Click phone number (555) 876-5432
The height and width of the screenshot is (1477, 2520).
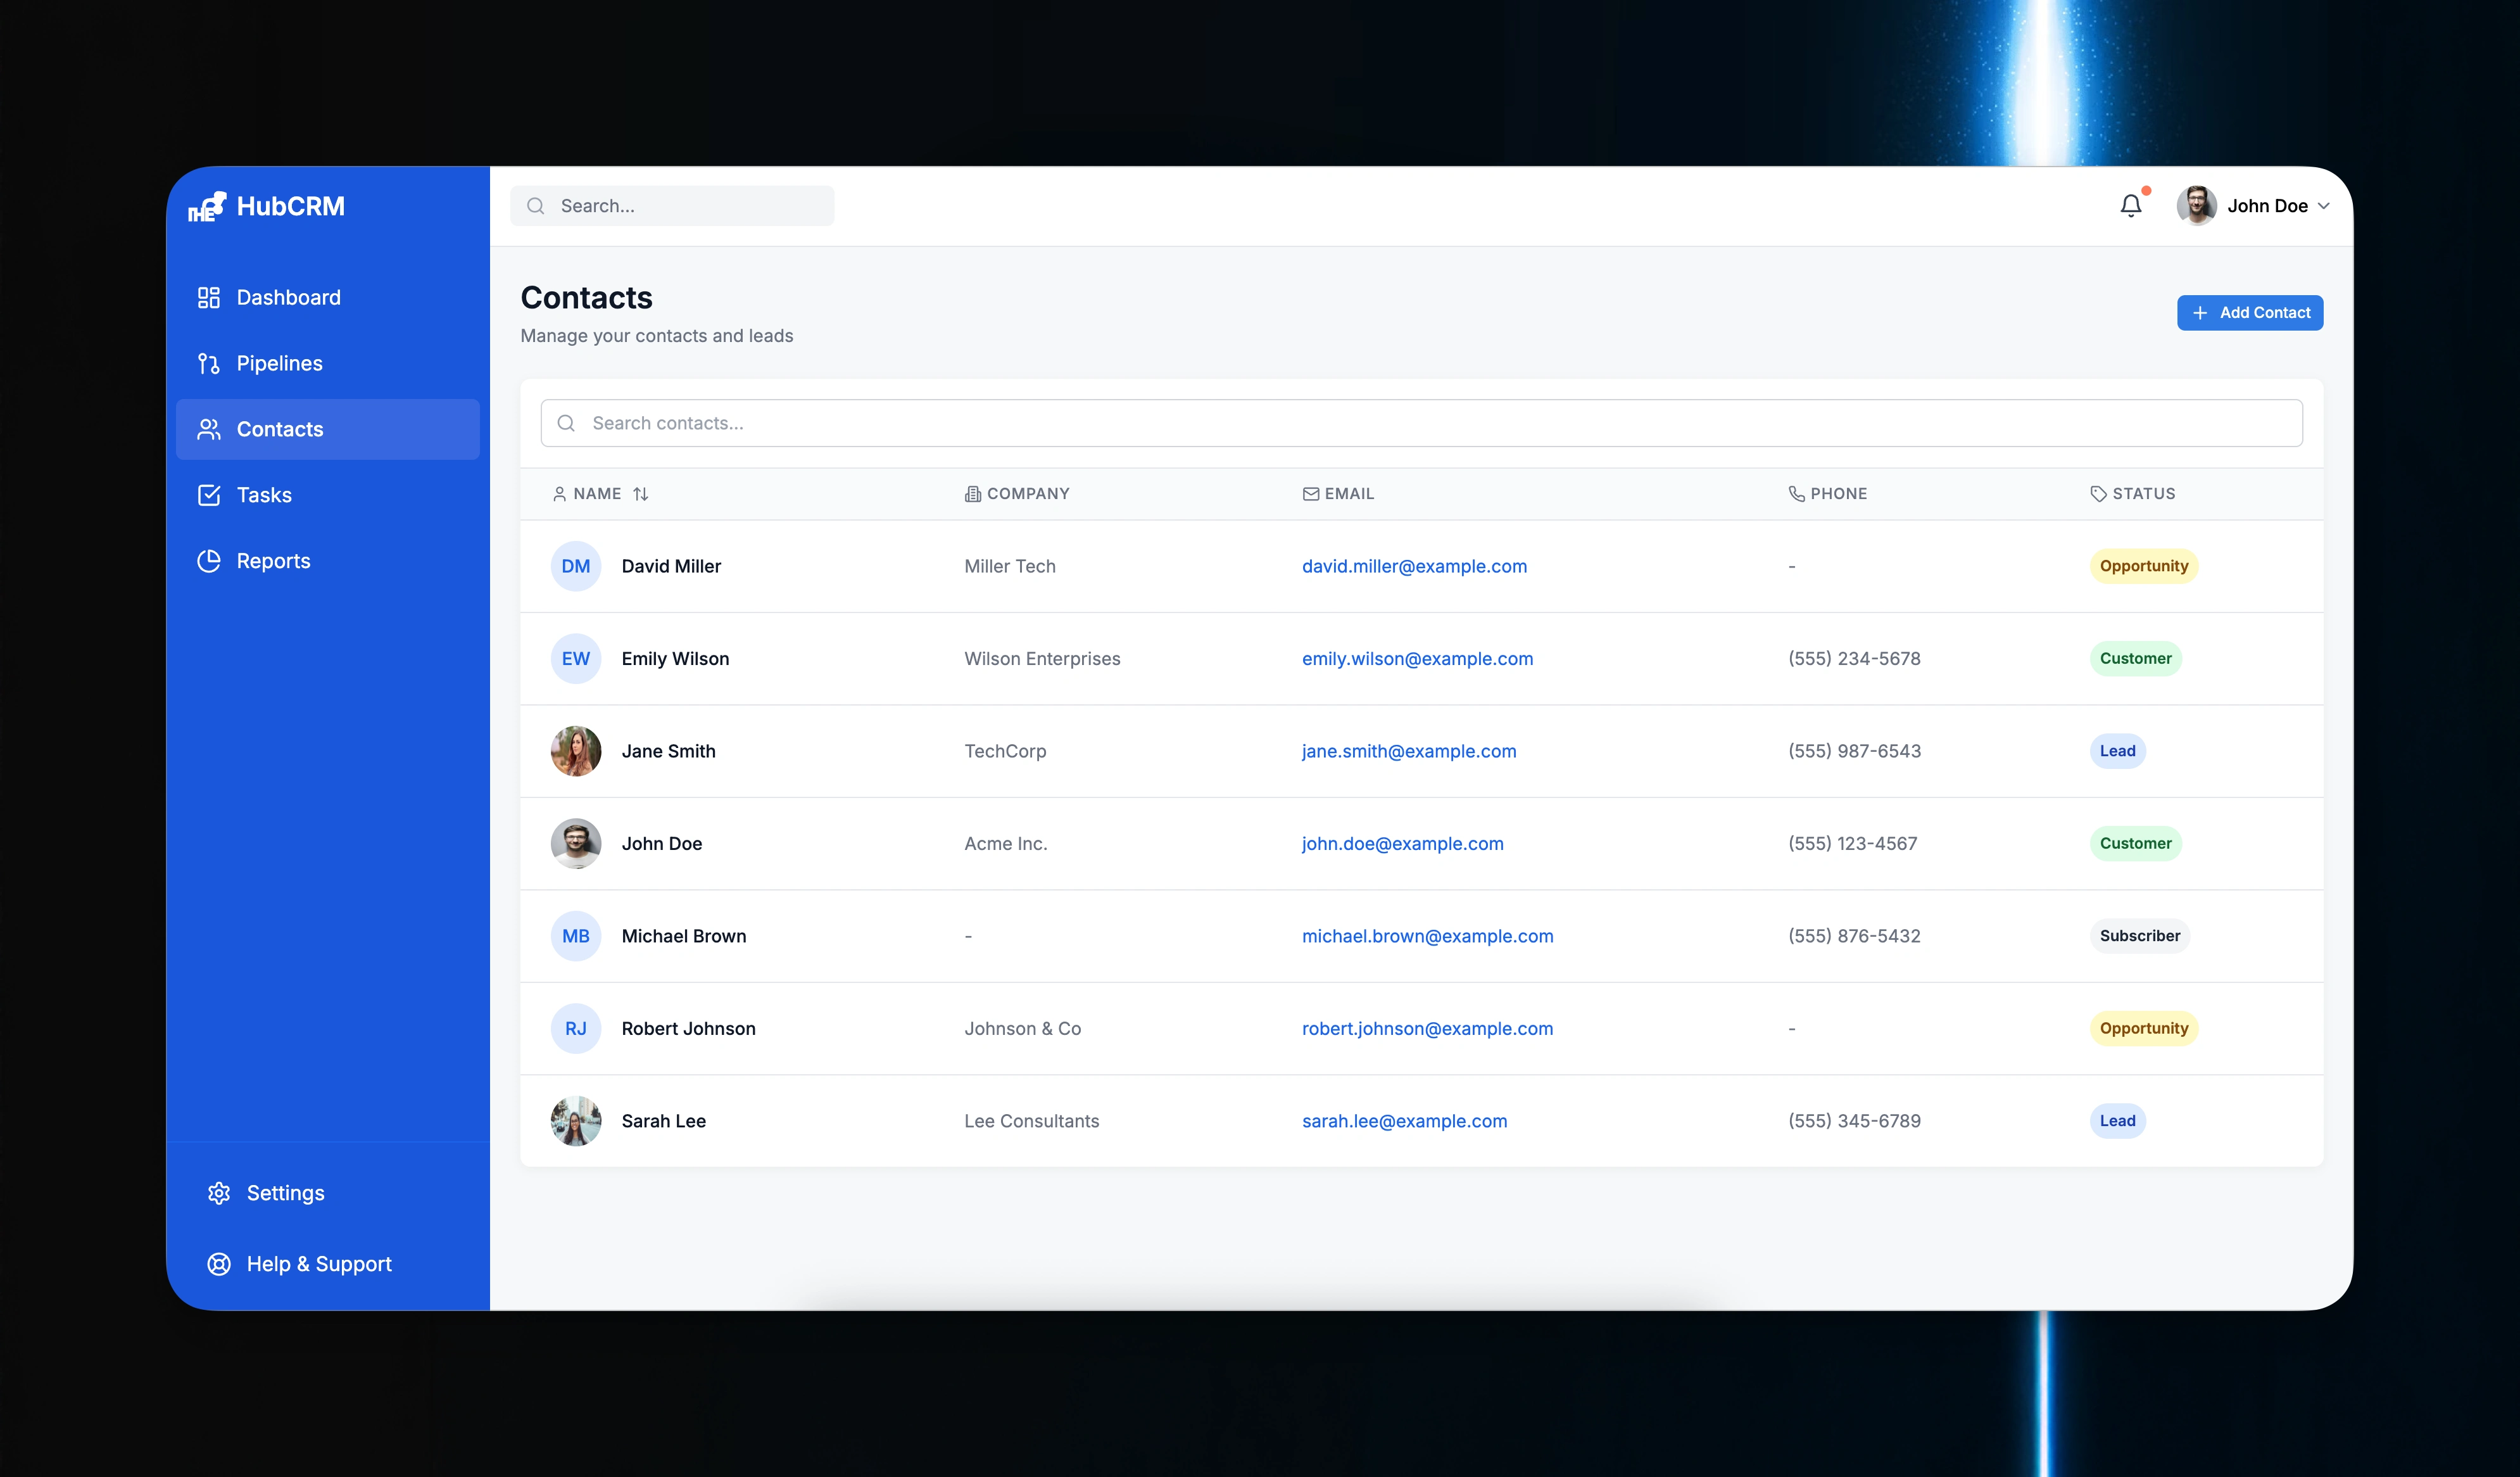coord(1854,936)
